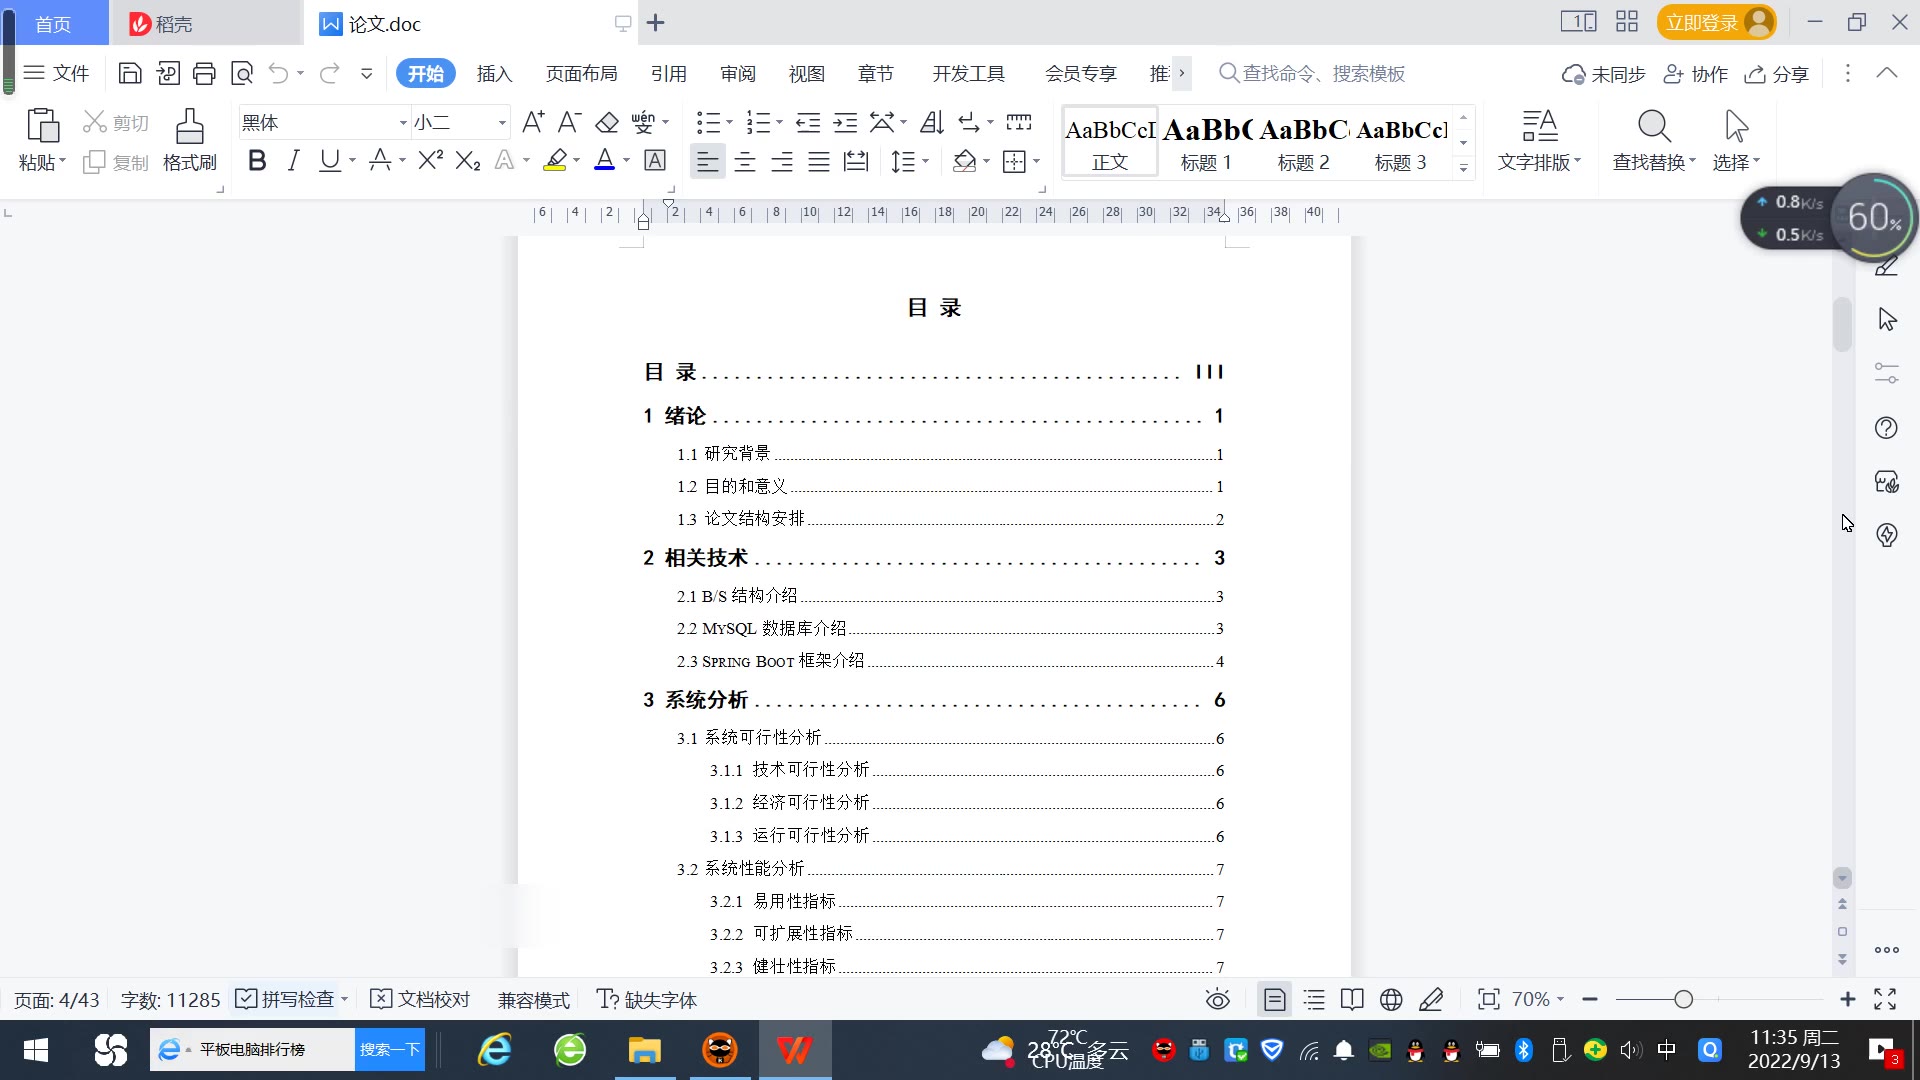Click the center alignment icon
This screenshot has height=1080, width=1920.
[x=745, y=161]
